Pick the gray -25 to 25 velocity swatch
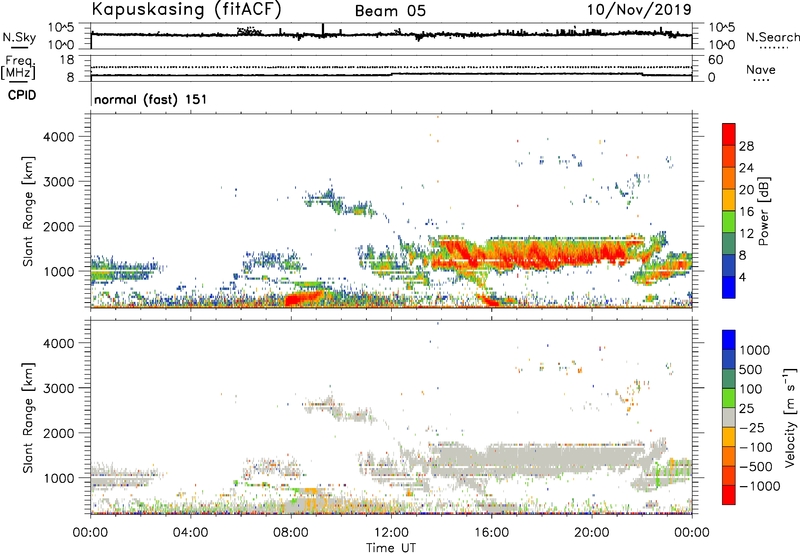Screen dimensions: 800x554 click(x=729, y=417)
